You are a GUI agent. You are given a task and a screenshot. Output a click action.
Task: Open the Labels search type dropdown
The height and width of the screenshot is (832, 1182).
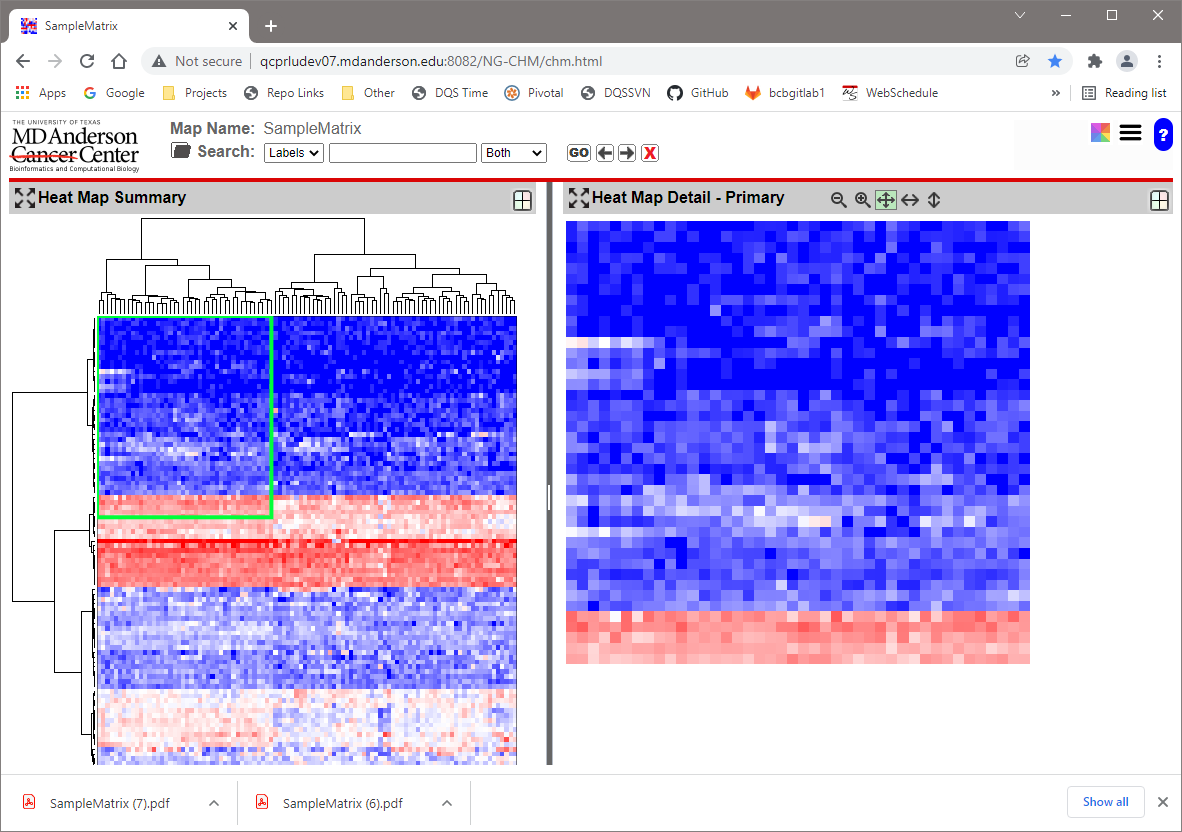pyautogui.click(x=293, y=152)
